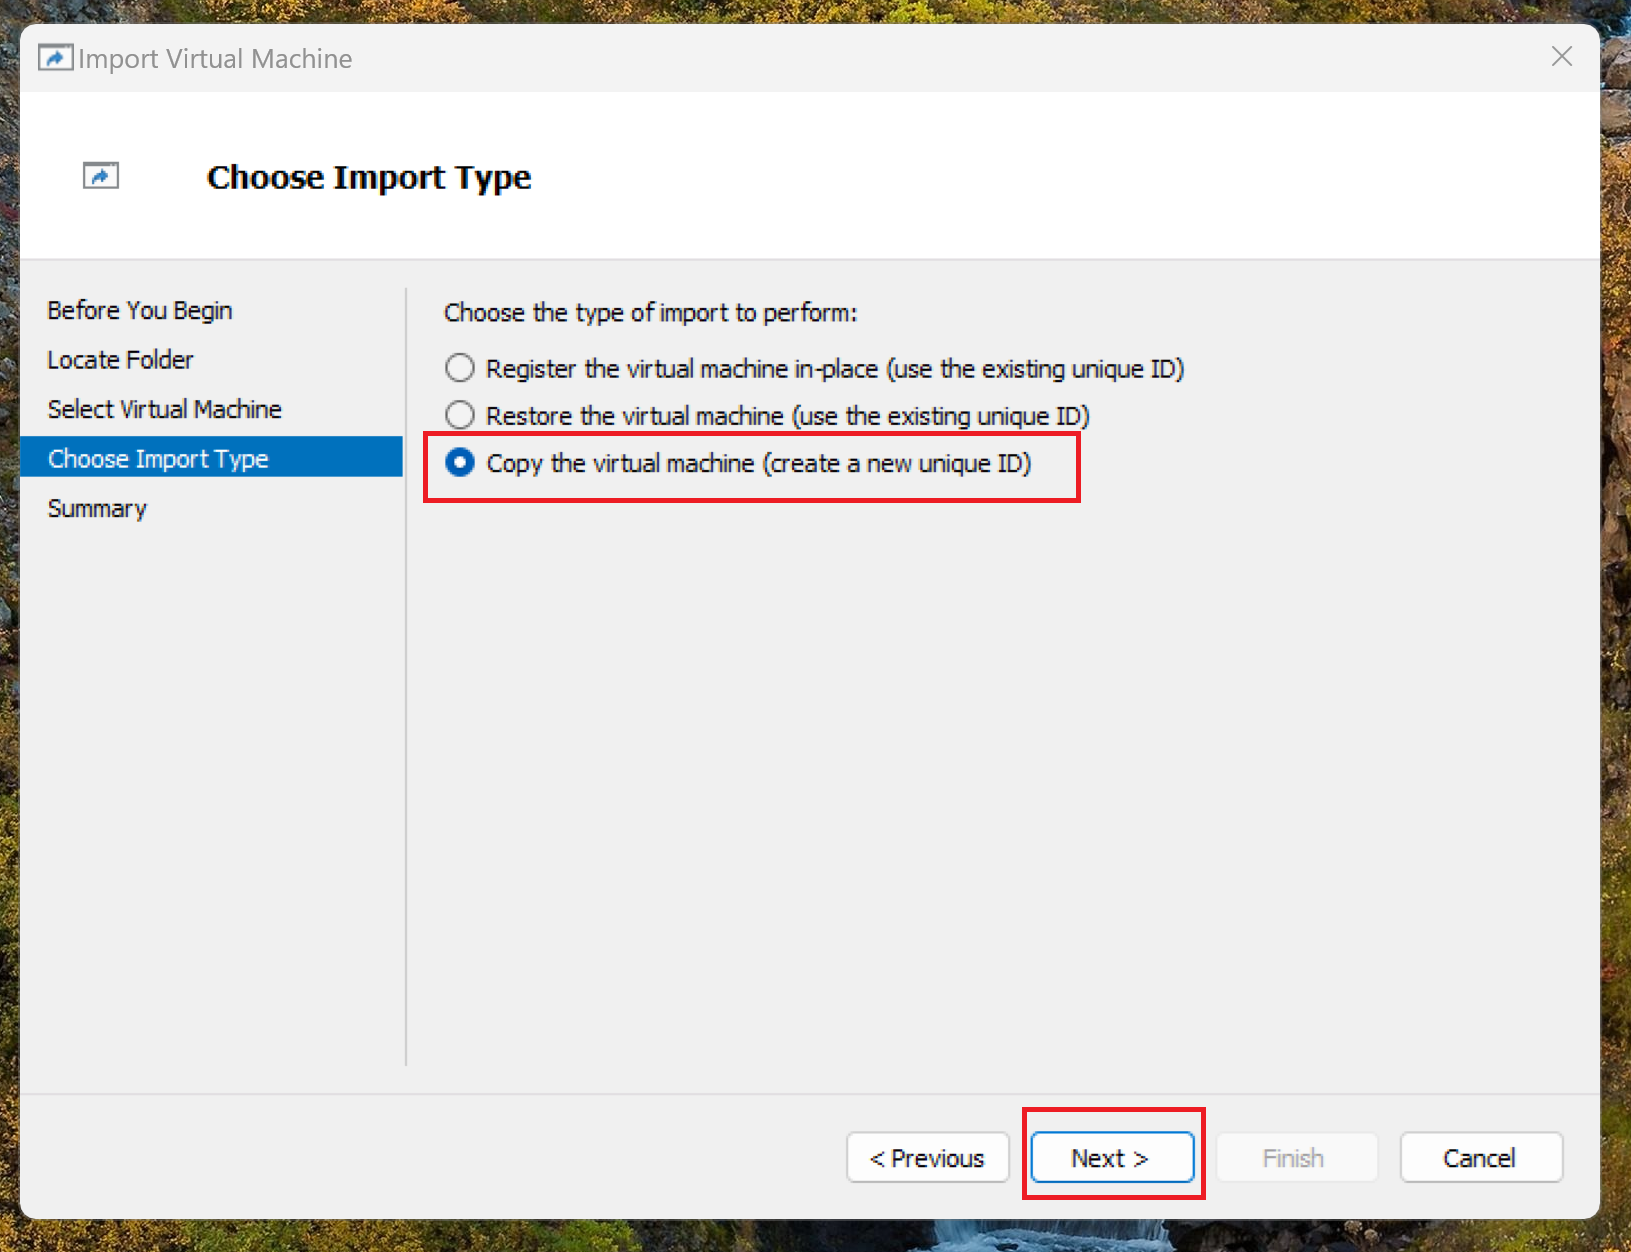1631x1252 pixels.
Task: Jump to the Summary step
Action: point(97,508)
